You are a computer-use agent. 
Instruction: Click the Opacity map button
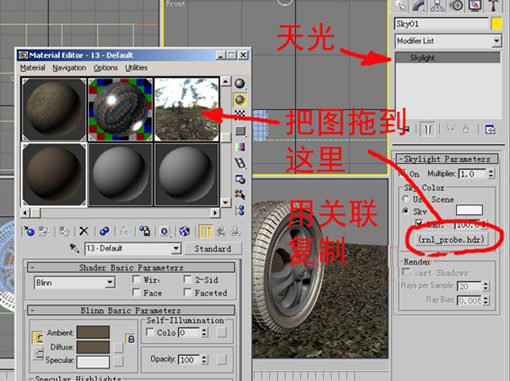(222, 359)
